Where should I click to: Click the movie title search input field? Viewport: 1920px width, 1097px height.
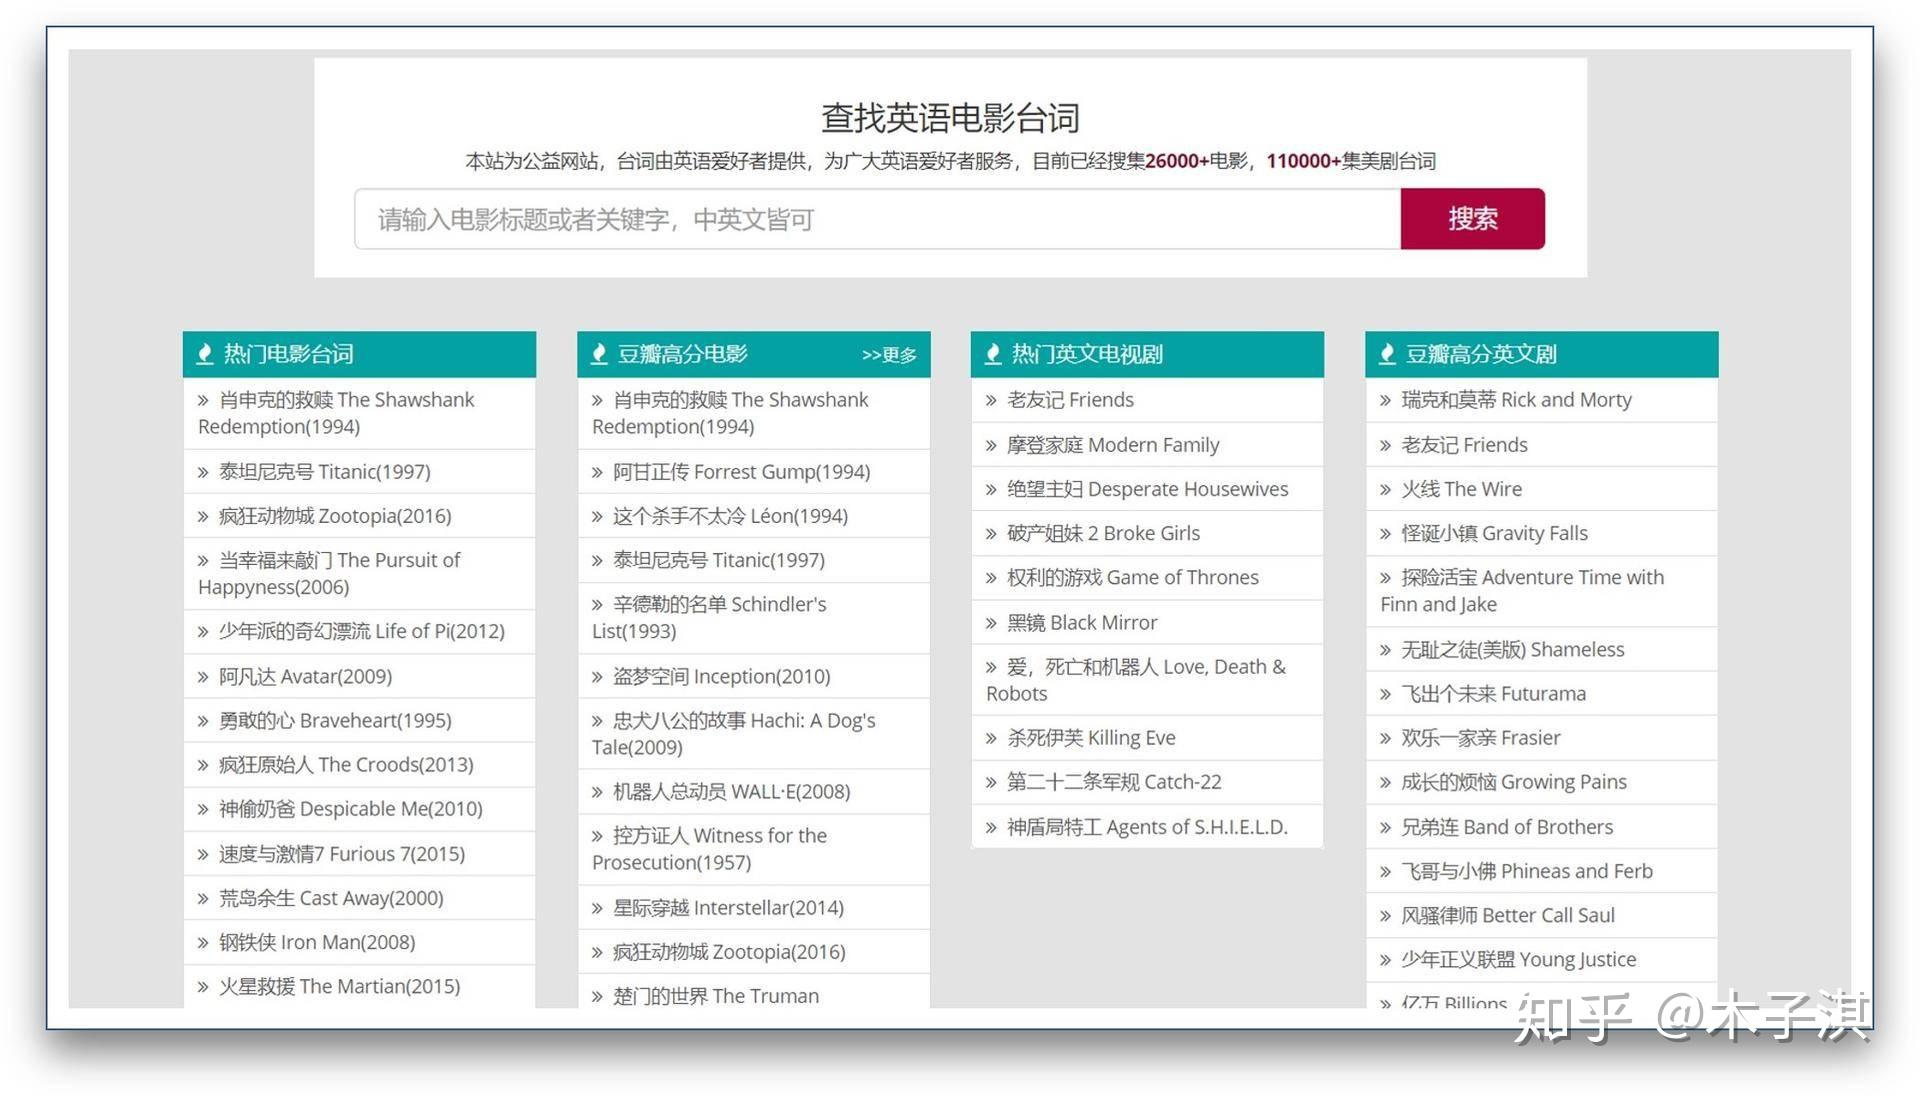coord(877,219)
